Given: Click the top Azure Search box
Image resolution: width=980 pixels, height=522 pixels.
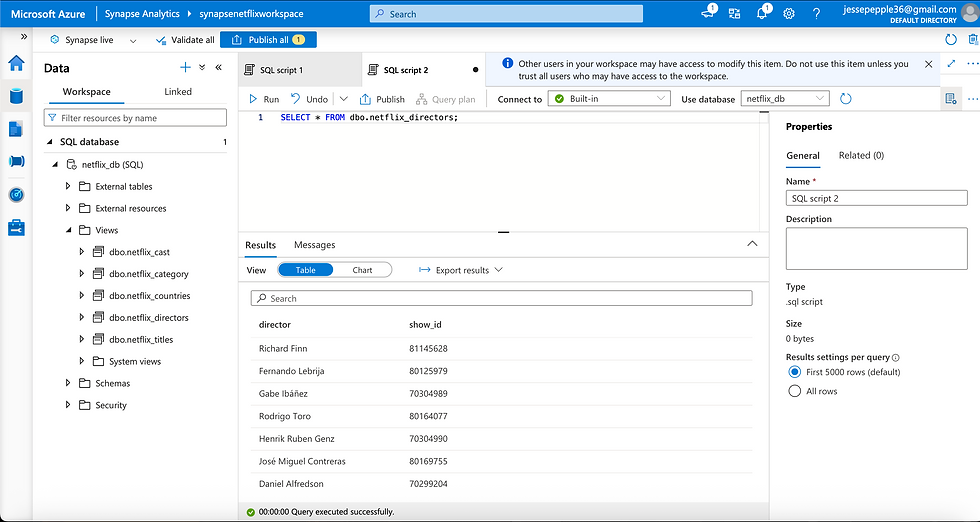Looking at the screenshot, I should point(506,14).
